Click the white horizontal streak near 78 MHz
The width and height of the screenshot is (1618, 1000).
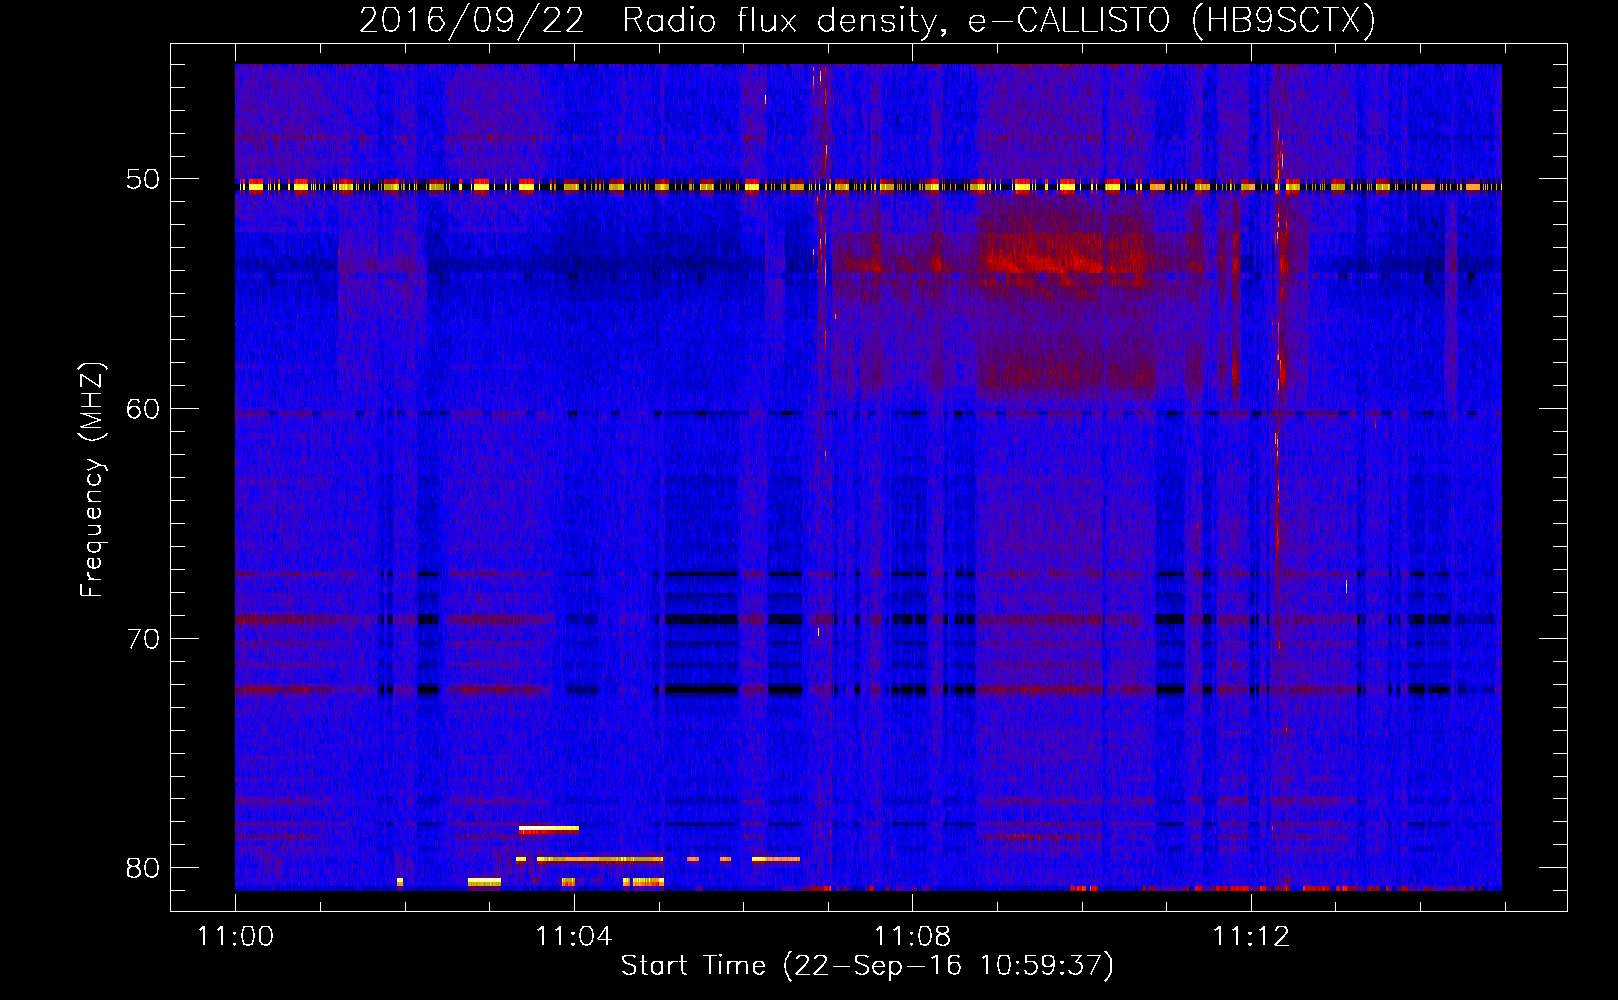549,828
